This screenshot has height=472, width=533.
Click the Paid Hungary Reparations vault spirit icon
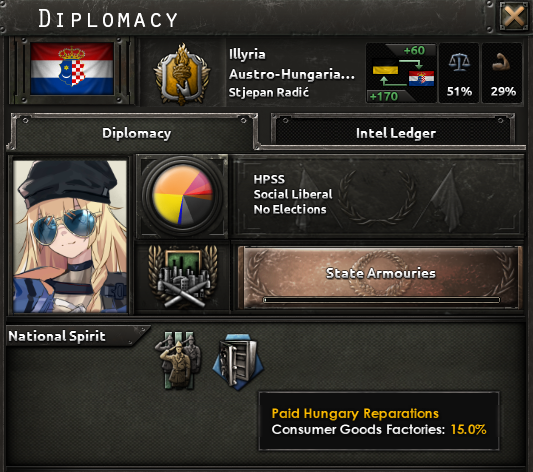pyautogui.click(x=238, y=362)
